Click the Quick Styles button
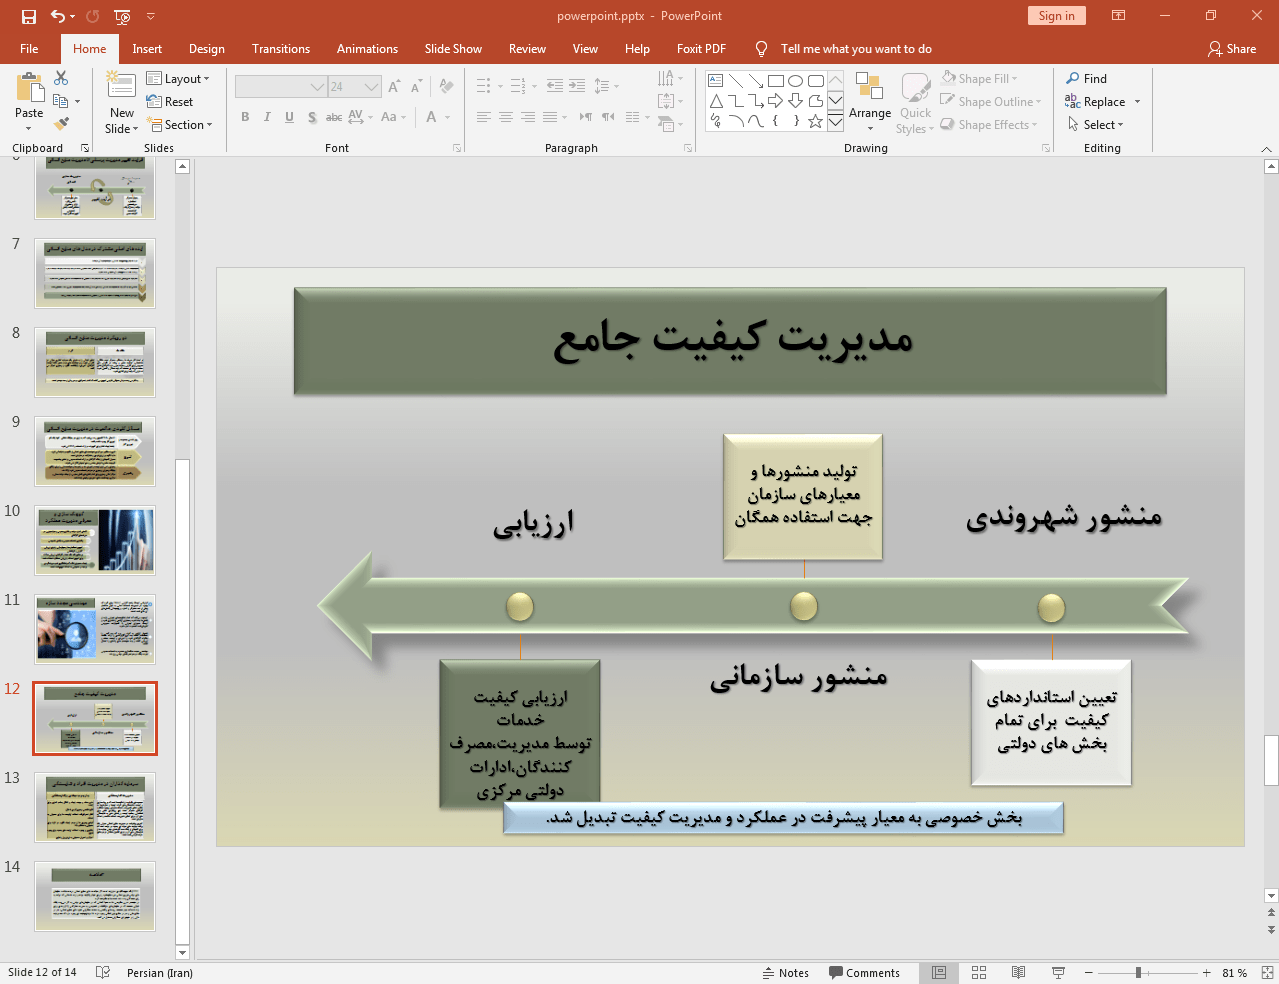Image resolution: width=1279 pixels, height=984 pixels. [x=915, y=102]
